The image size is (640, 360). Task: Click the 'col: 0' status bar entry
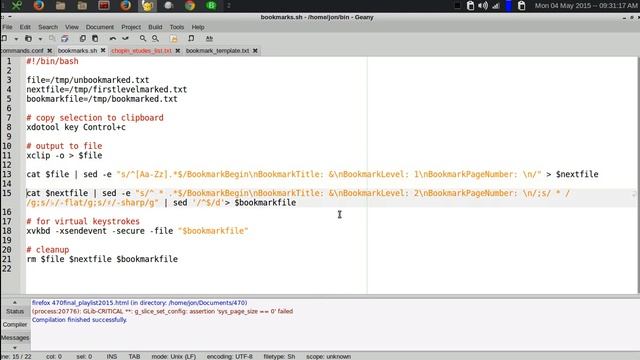tap(54, 356)
